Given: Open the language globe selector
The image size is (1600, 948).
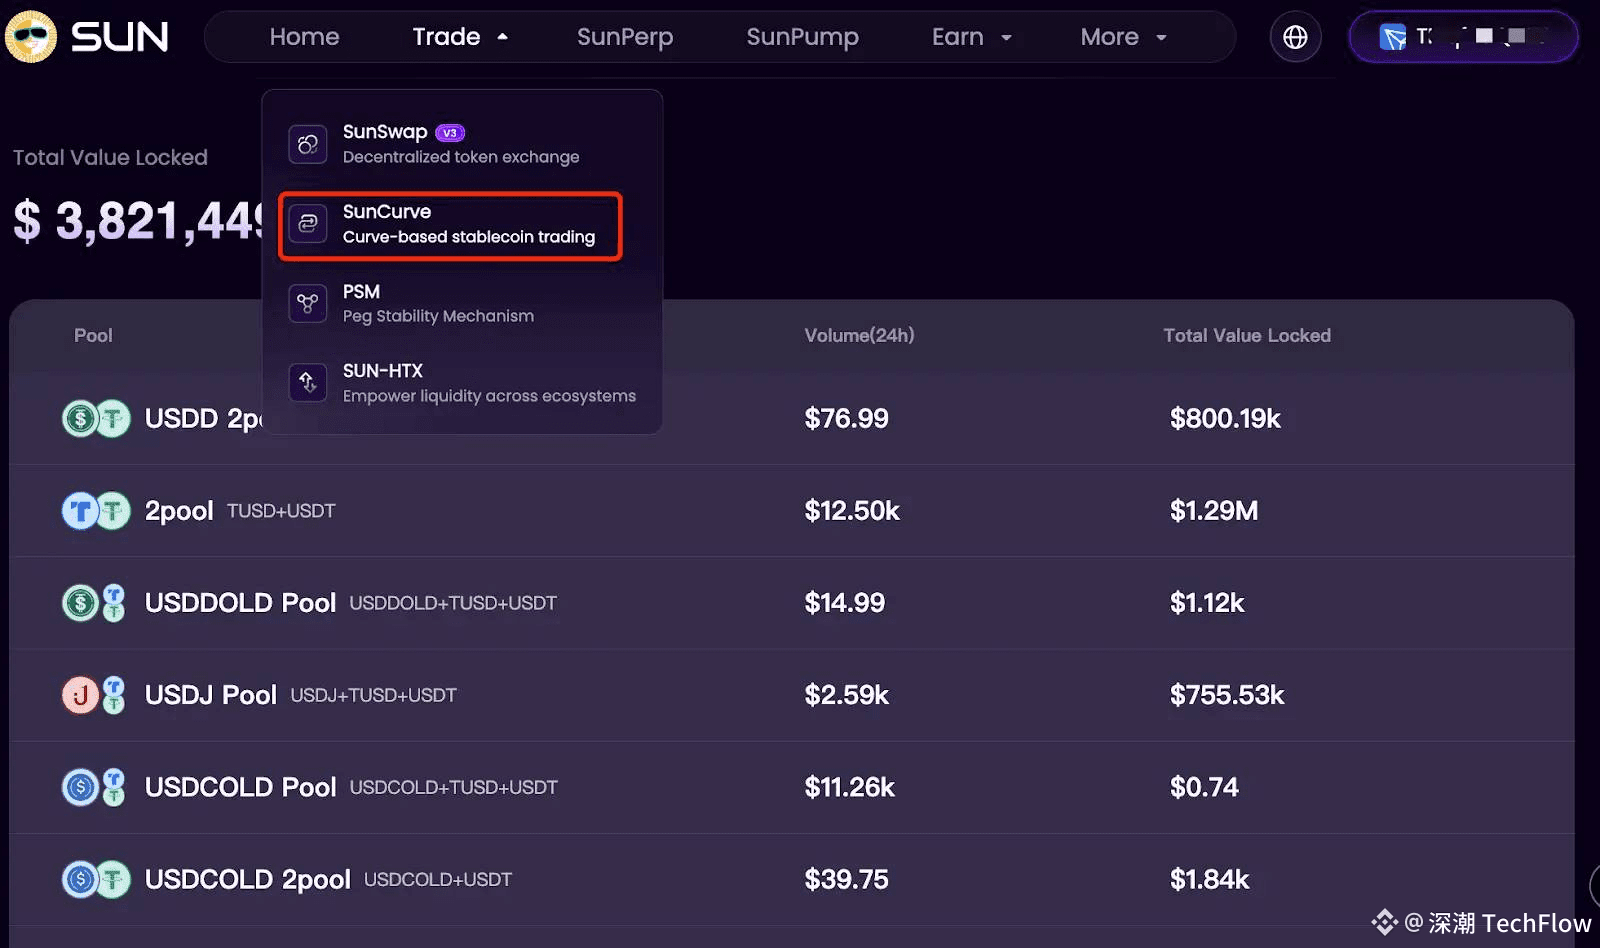Looking at the screenshot, I should tap(1295, 37).
